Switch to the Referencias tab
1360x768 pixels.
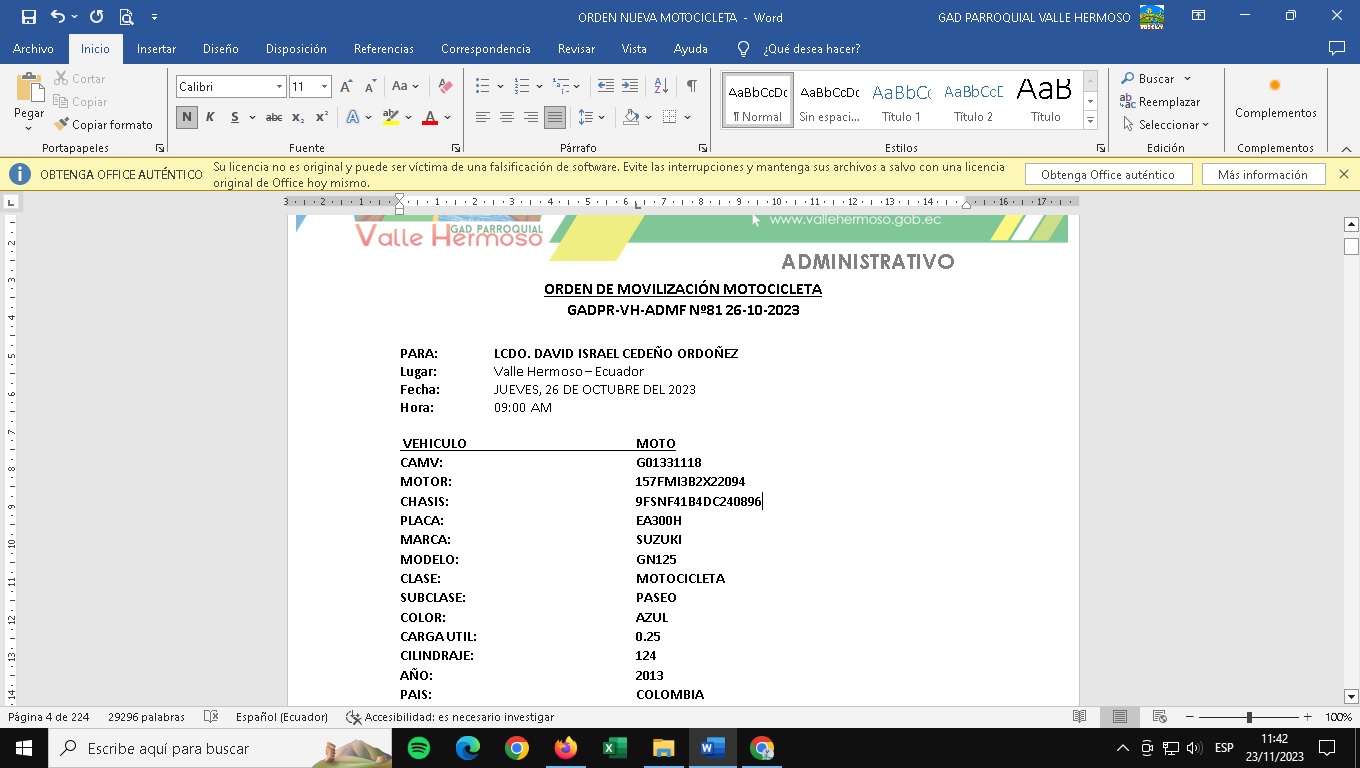pyautogui.click(x=383, y=49)
